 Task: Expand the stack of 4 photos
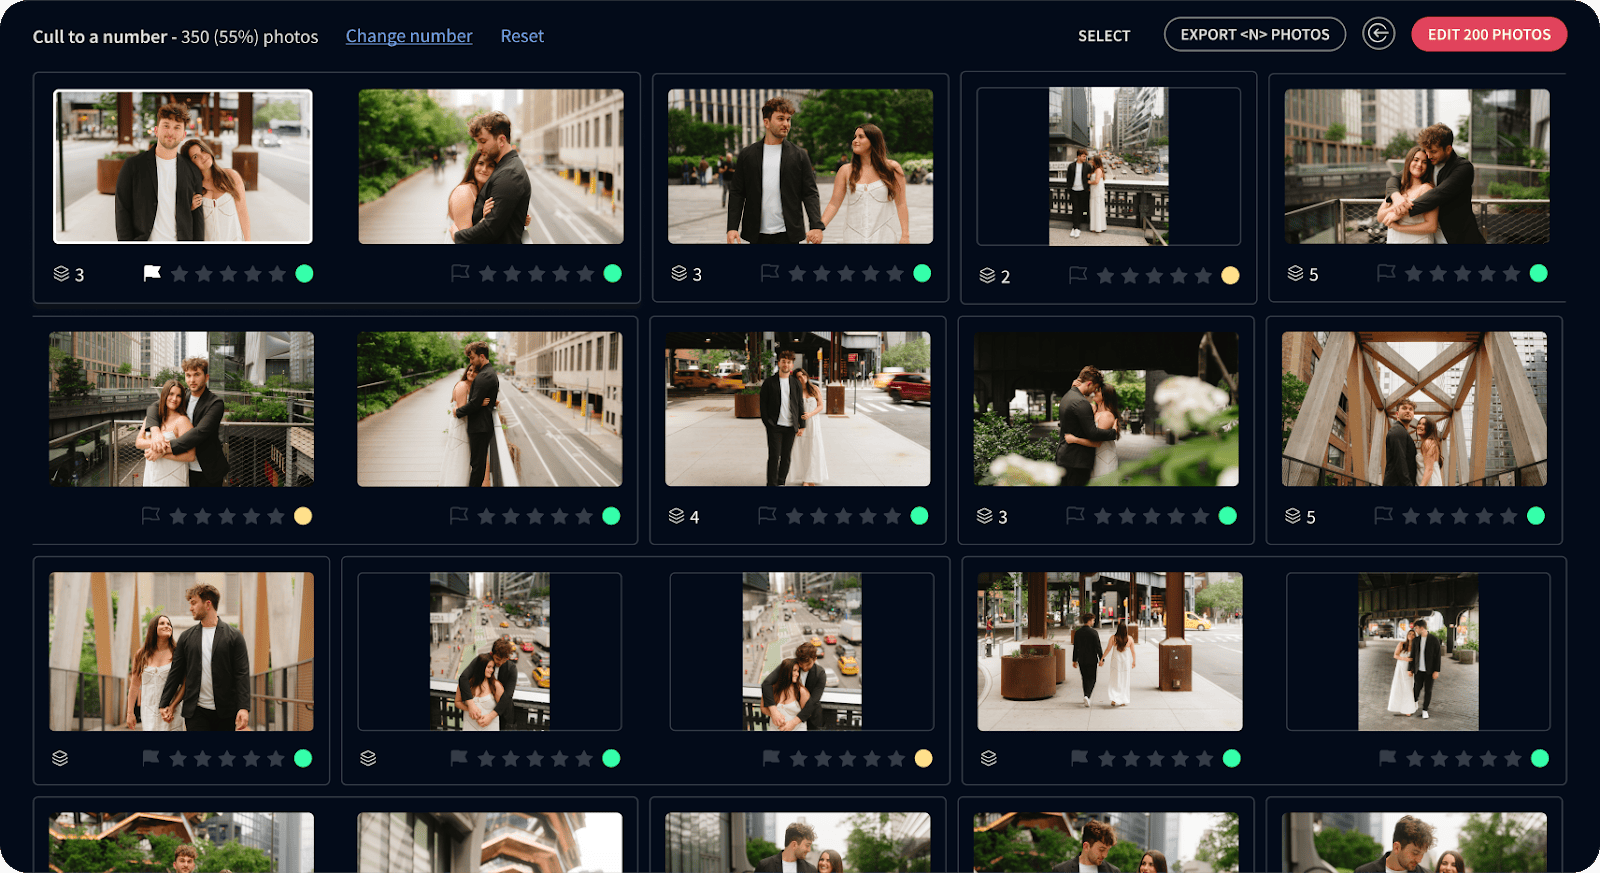pyautogui.click(x=677, y=517)
